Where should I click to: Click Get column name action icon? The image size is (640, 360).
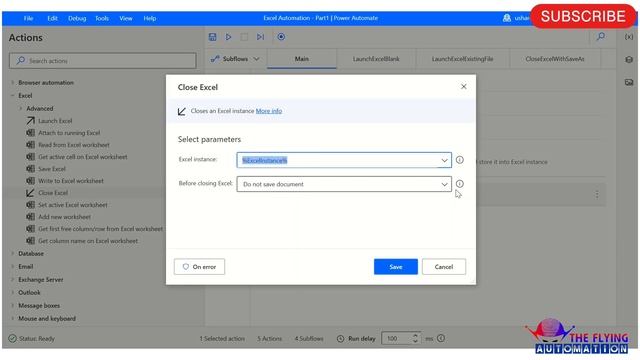tap(31, 241)
